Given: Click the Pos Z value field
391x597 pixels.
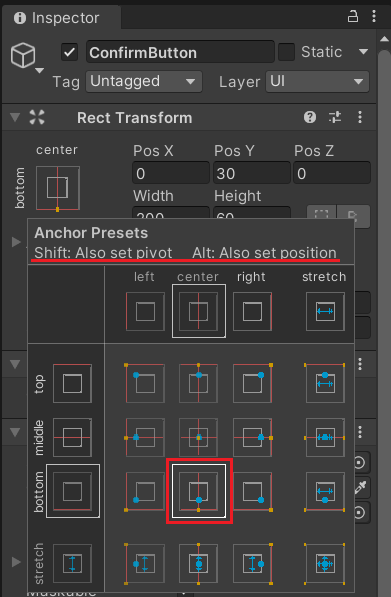Looking at the screenshot, I should (332, 173).
